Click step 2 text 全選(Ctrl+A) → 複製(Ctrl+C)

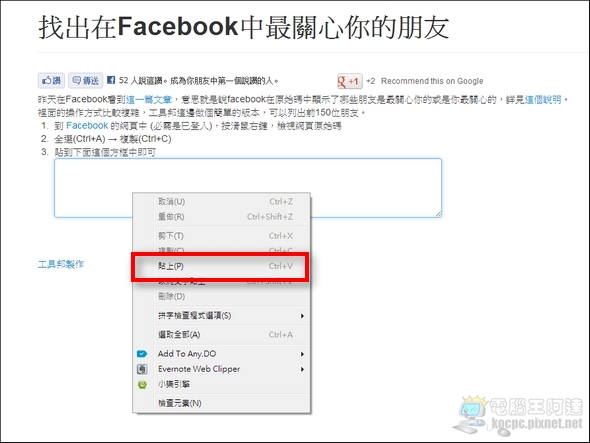point(113,139)
